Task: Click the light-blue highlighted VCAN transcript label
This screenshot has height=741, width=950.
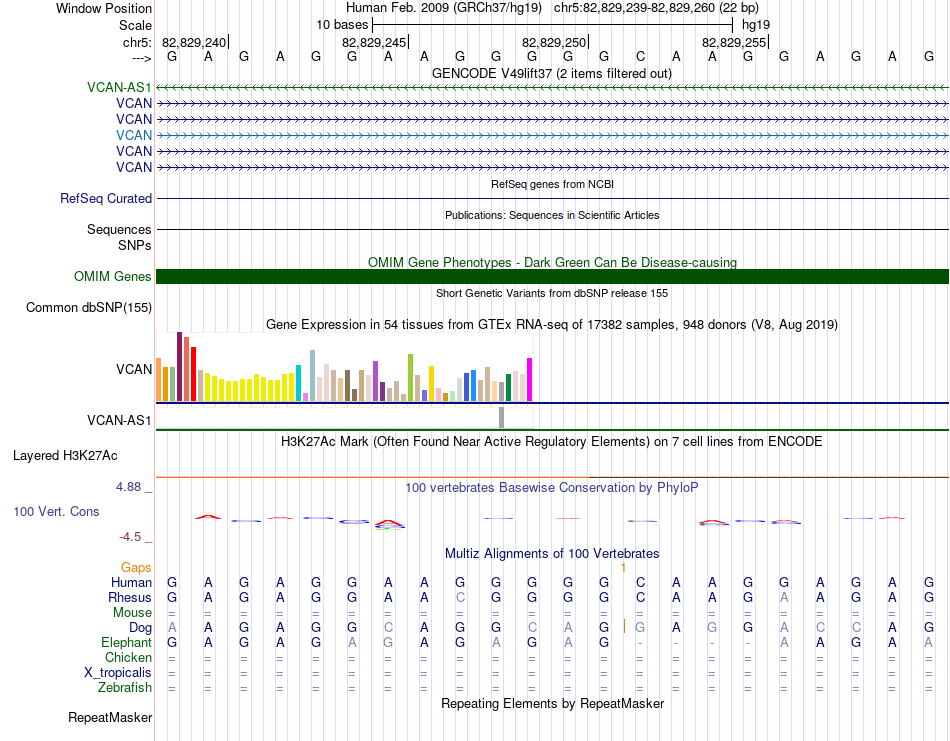Action: 134,135
